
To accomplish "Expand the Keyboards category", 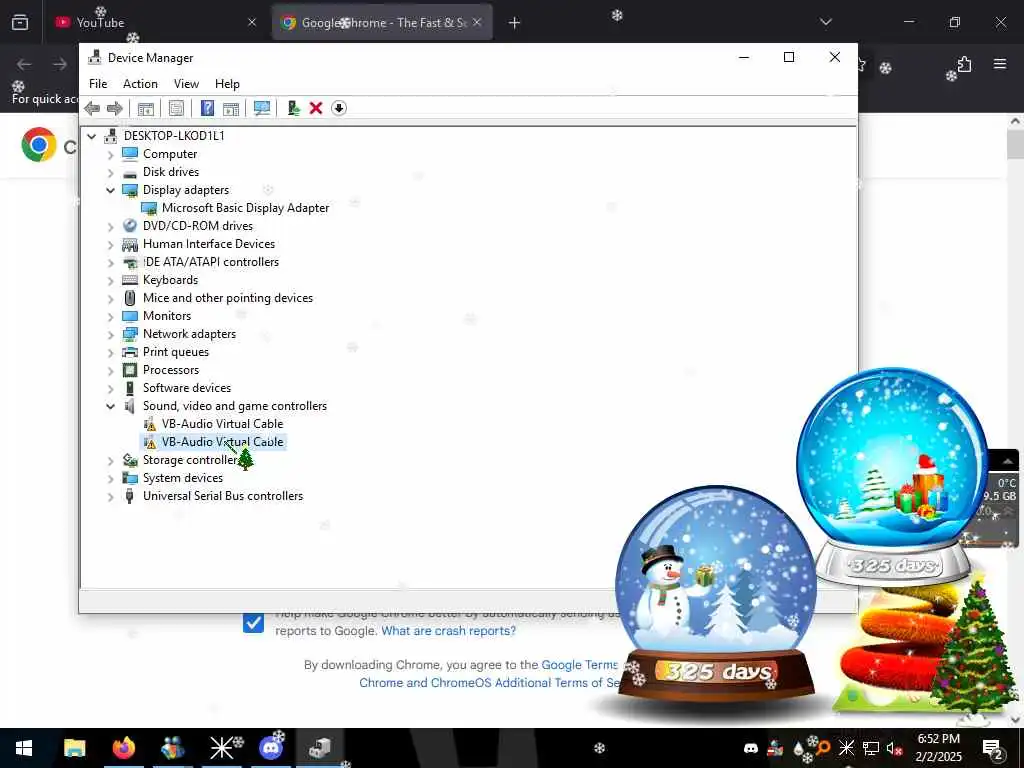I will 110,281.
